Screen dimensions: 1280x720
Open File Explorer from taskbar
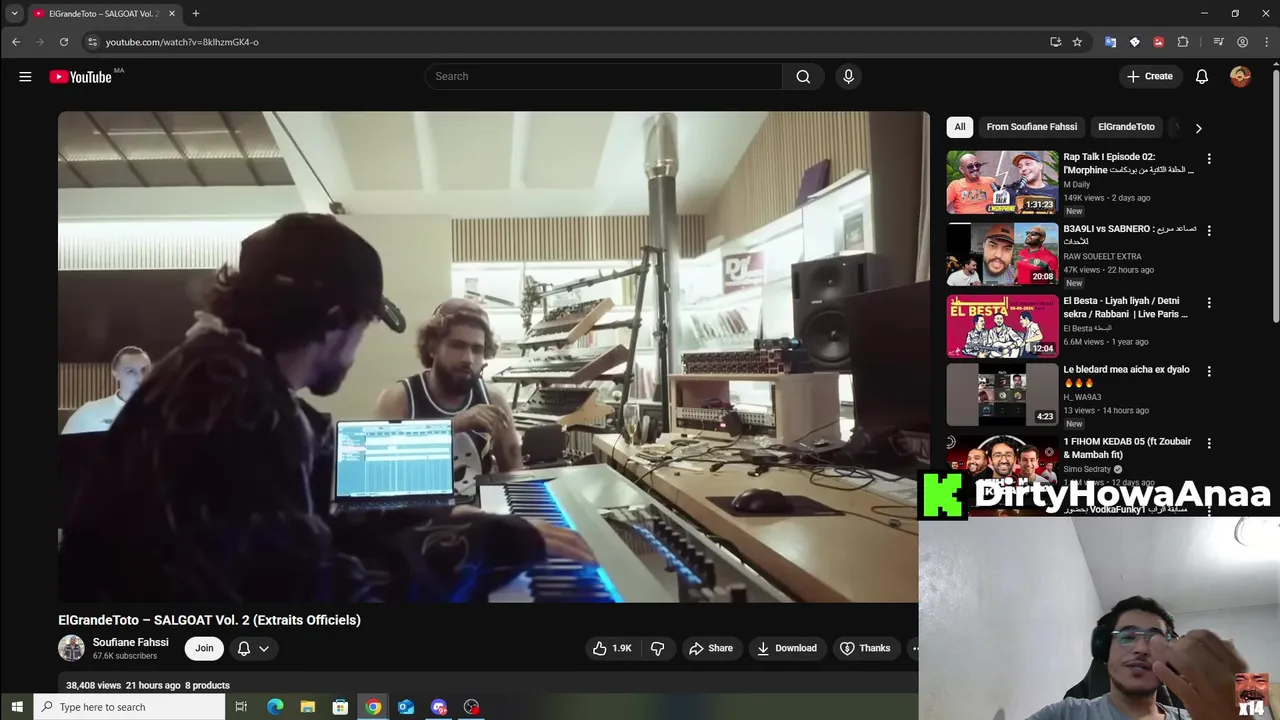point(308,707)
